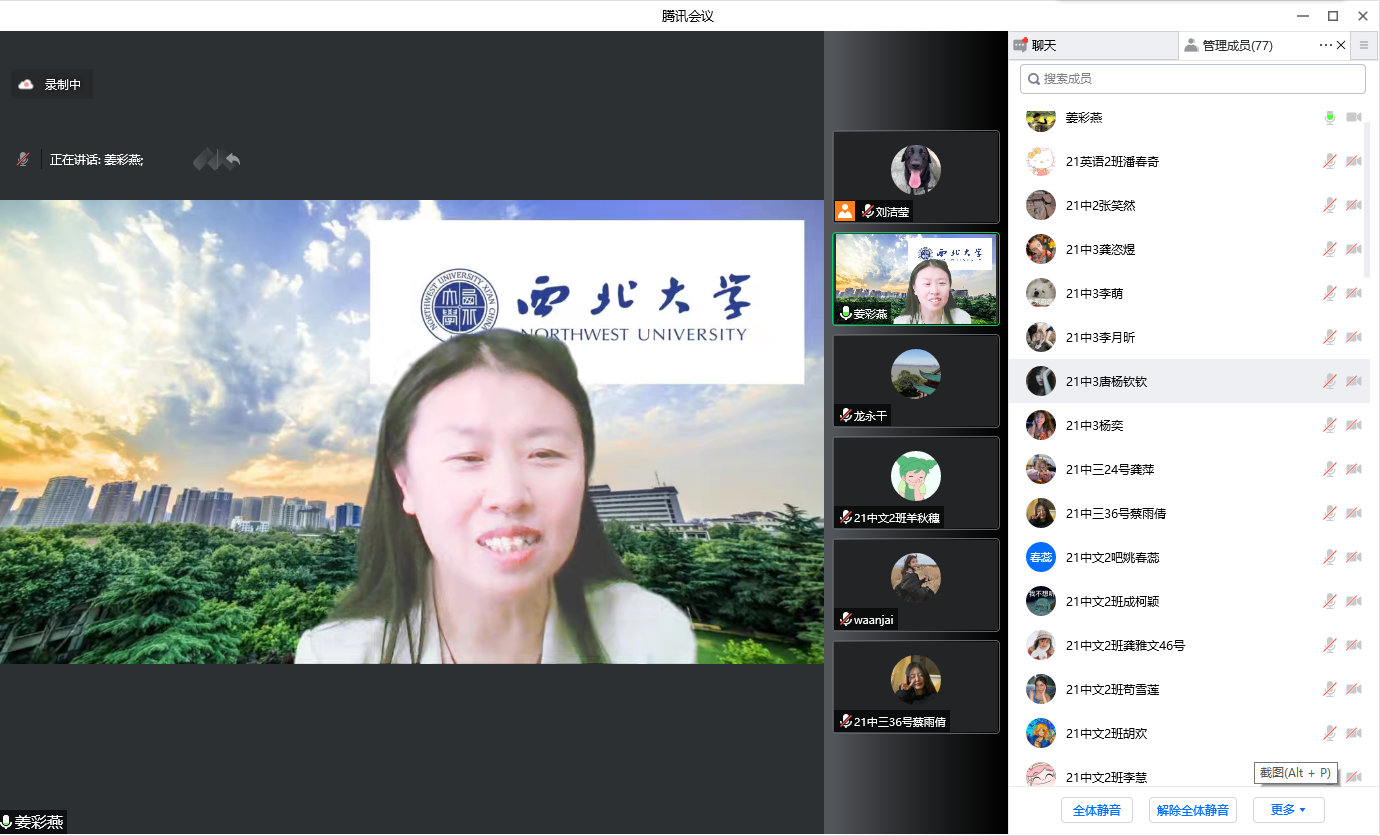Click 姜彩燕's green microphone icon in list
This screenshot has height=836, width=1380.
(x=1329, y=118)
